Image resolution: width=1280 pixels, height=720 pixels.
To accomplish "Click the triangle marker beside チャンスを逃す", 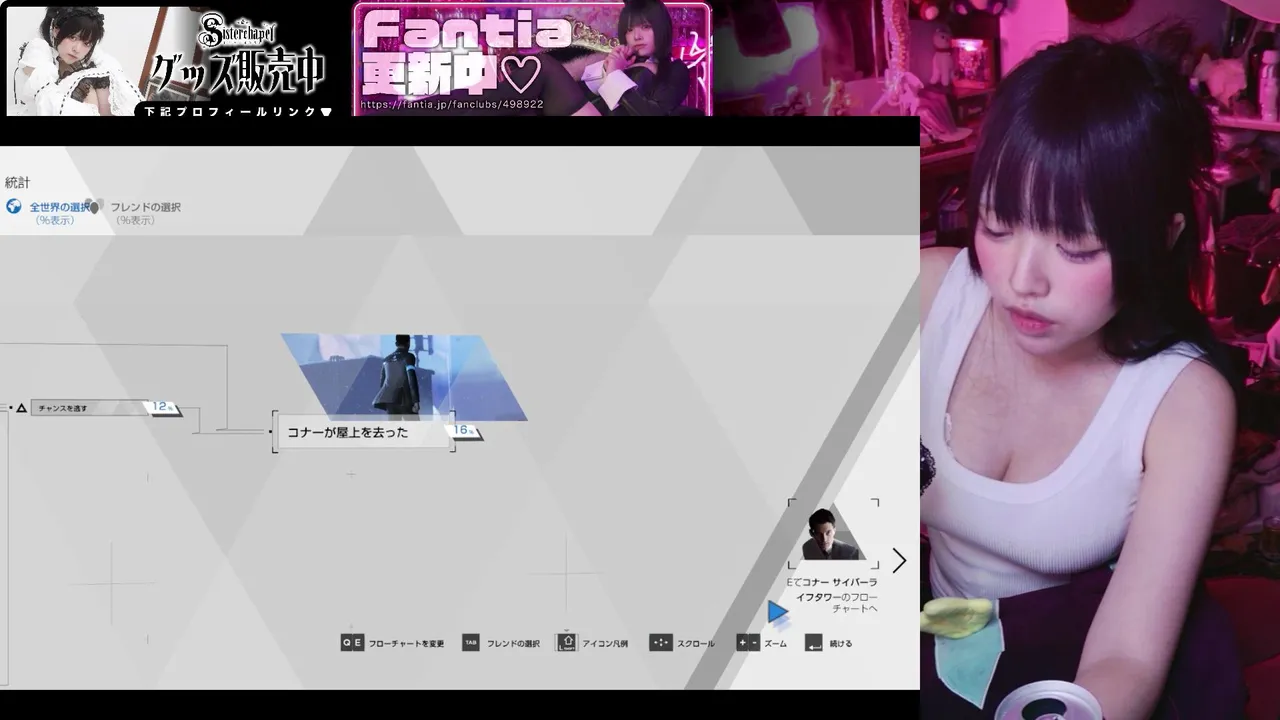I will coord(21,408).
